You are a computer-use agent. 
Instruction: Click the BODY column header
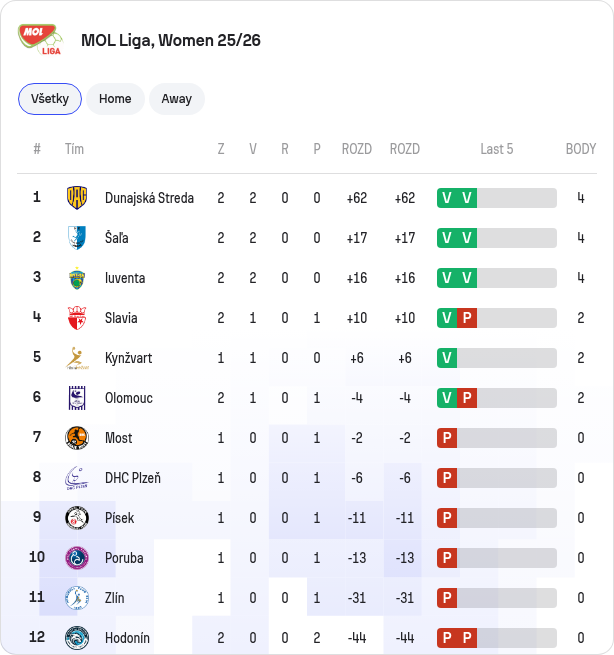[581, 149]
